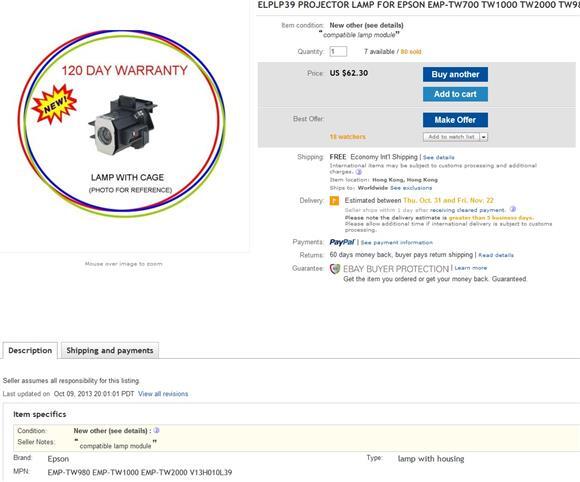Select the Add to watch list button
This screenshot has width=580, height=482.
coord(451,137)
